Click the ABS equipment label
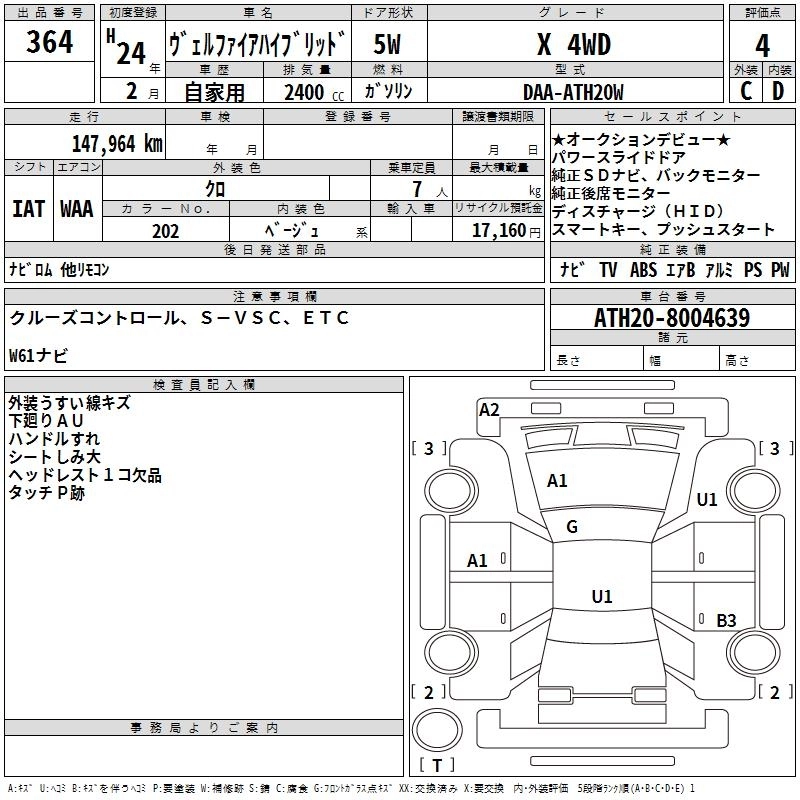Viewport: 800px width, 800px height. (643, 270)
